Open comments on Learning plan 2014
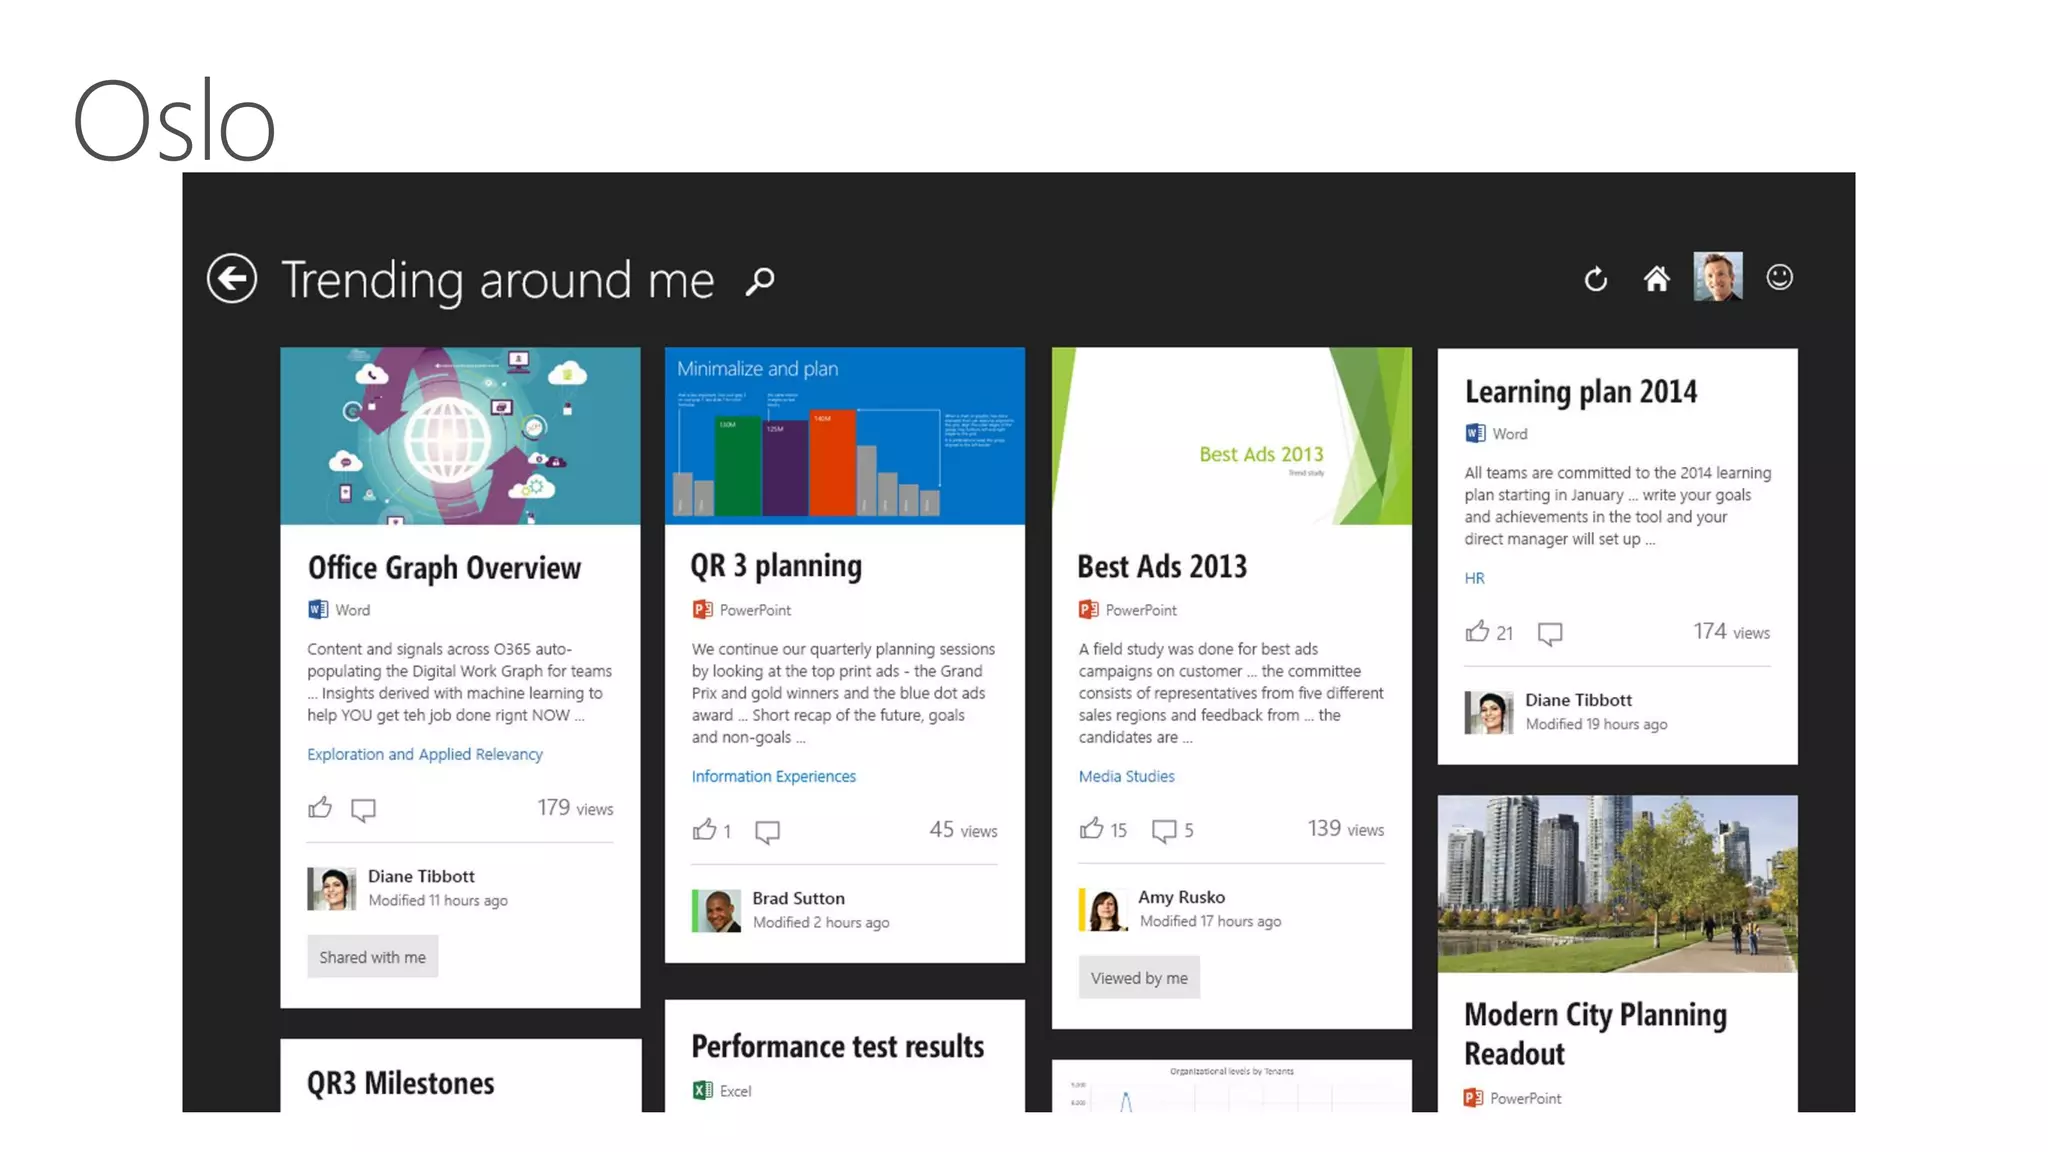This screenshot has width=2048, height=1152. [x=1549, y=633]
